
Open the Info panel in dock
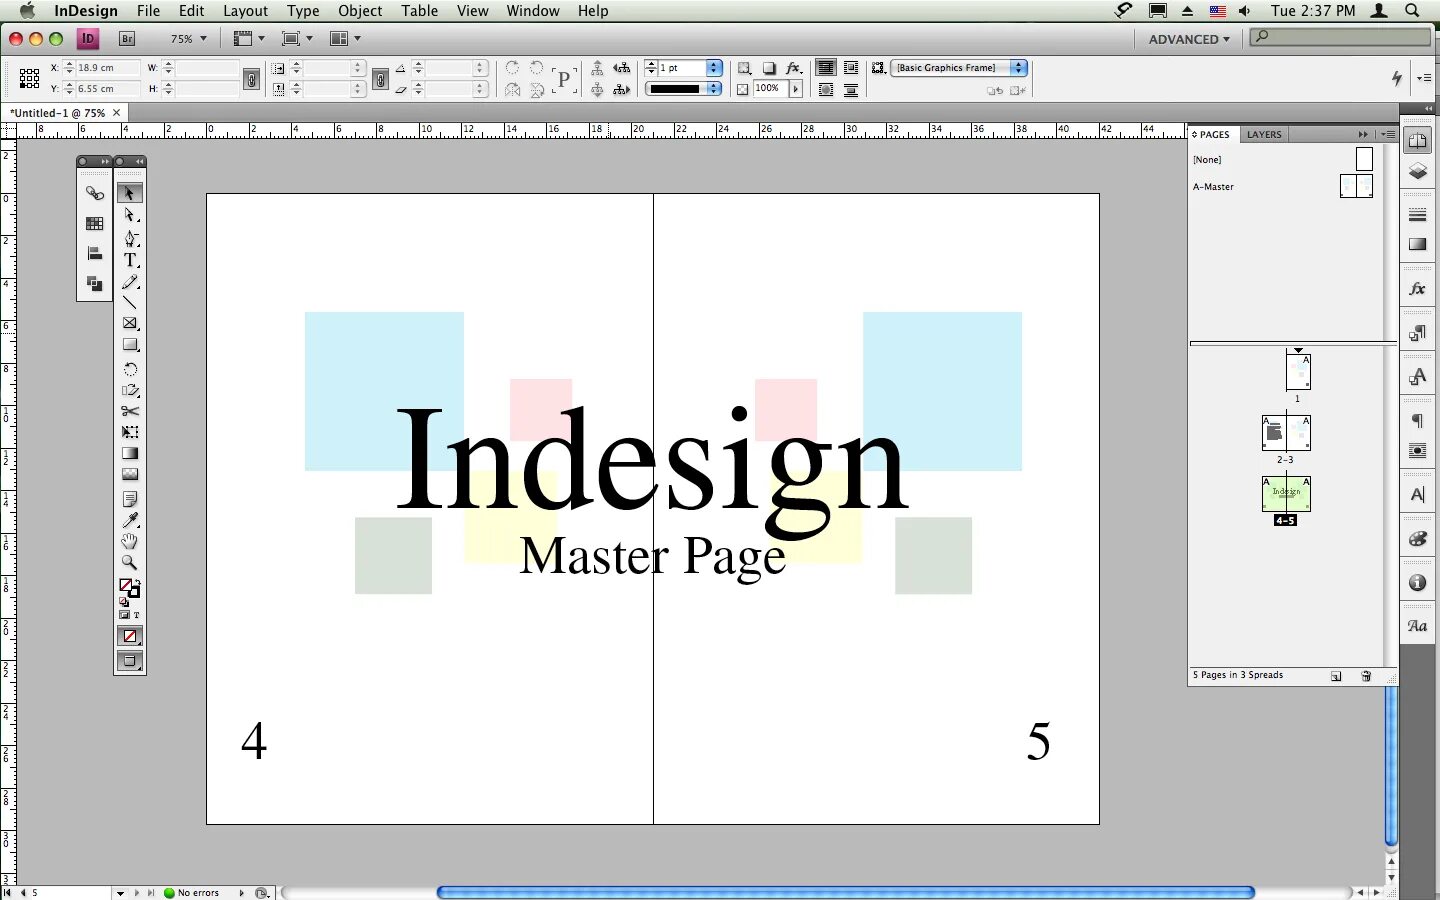(1418, 583)
